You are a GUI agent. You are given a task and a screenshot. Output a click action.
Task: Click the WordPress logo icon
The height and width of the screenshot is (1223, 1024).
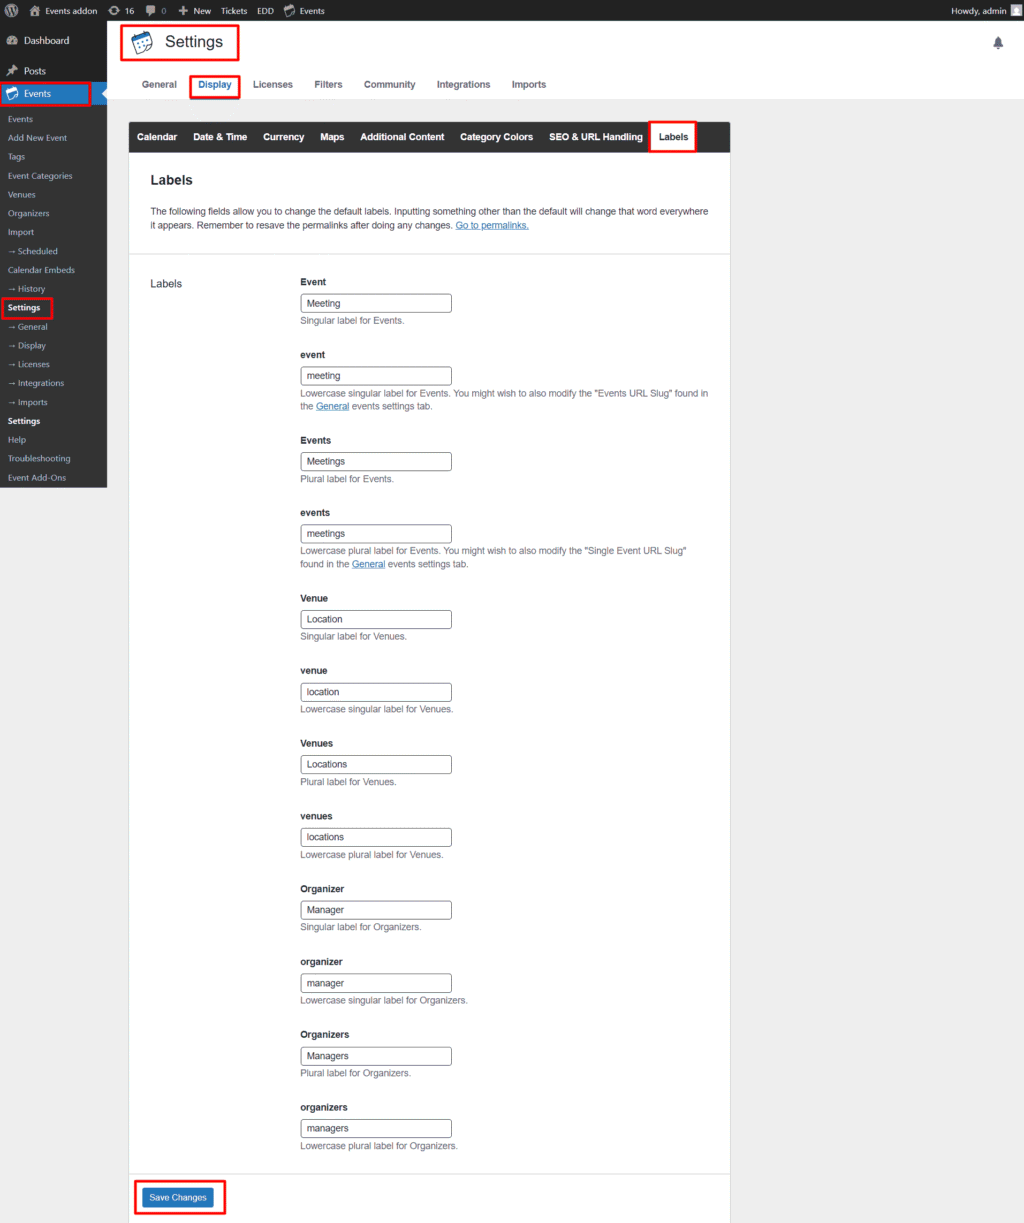pos(12,10)
